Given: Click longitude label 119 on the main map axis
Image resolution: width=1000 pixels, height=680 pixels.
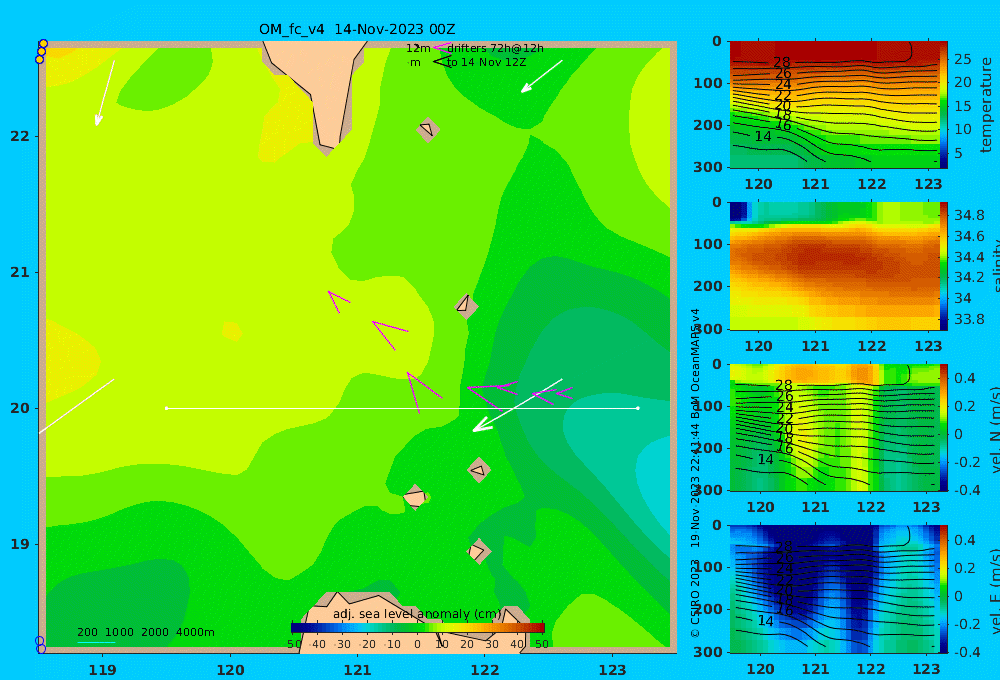Looking at the screenshot, I should pos(102,670).
